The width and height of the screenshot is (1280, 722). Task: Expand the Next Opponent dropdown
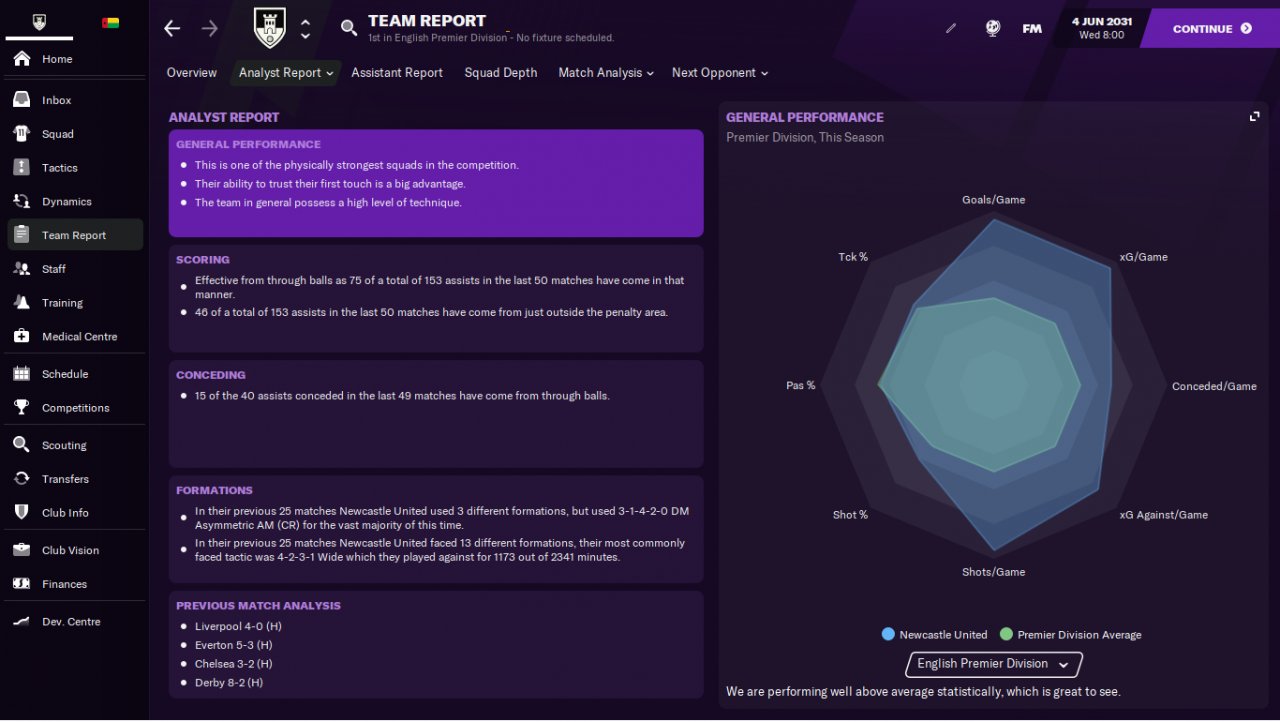720,73
